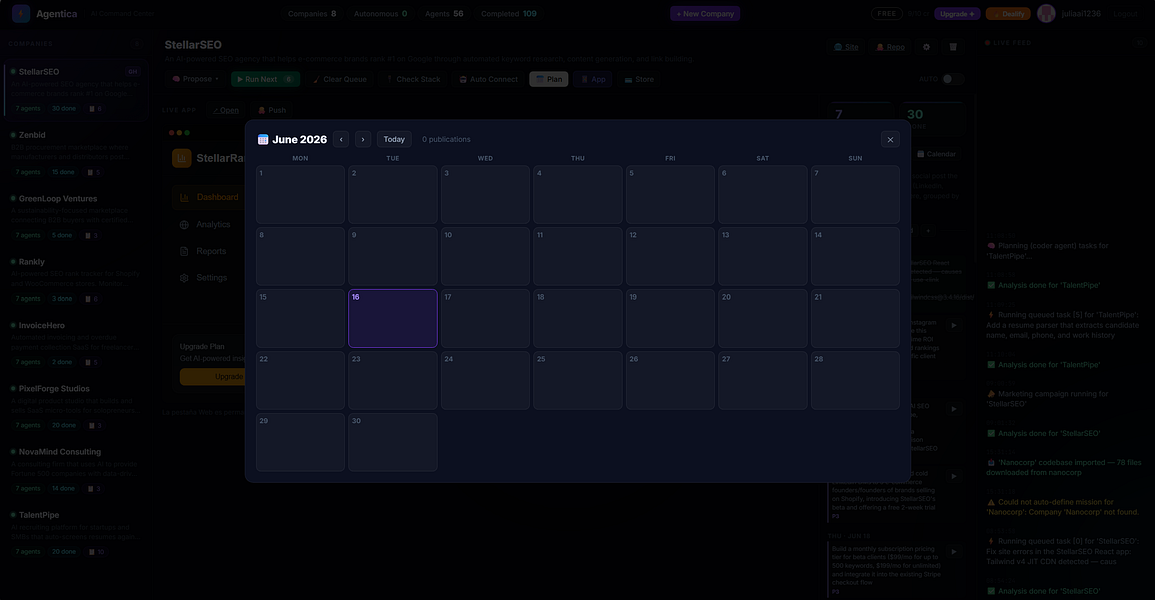Pick June 12 in the calendar
This screenshot has width=1155, height=600.
670,256
